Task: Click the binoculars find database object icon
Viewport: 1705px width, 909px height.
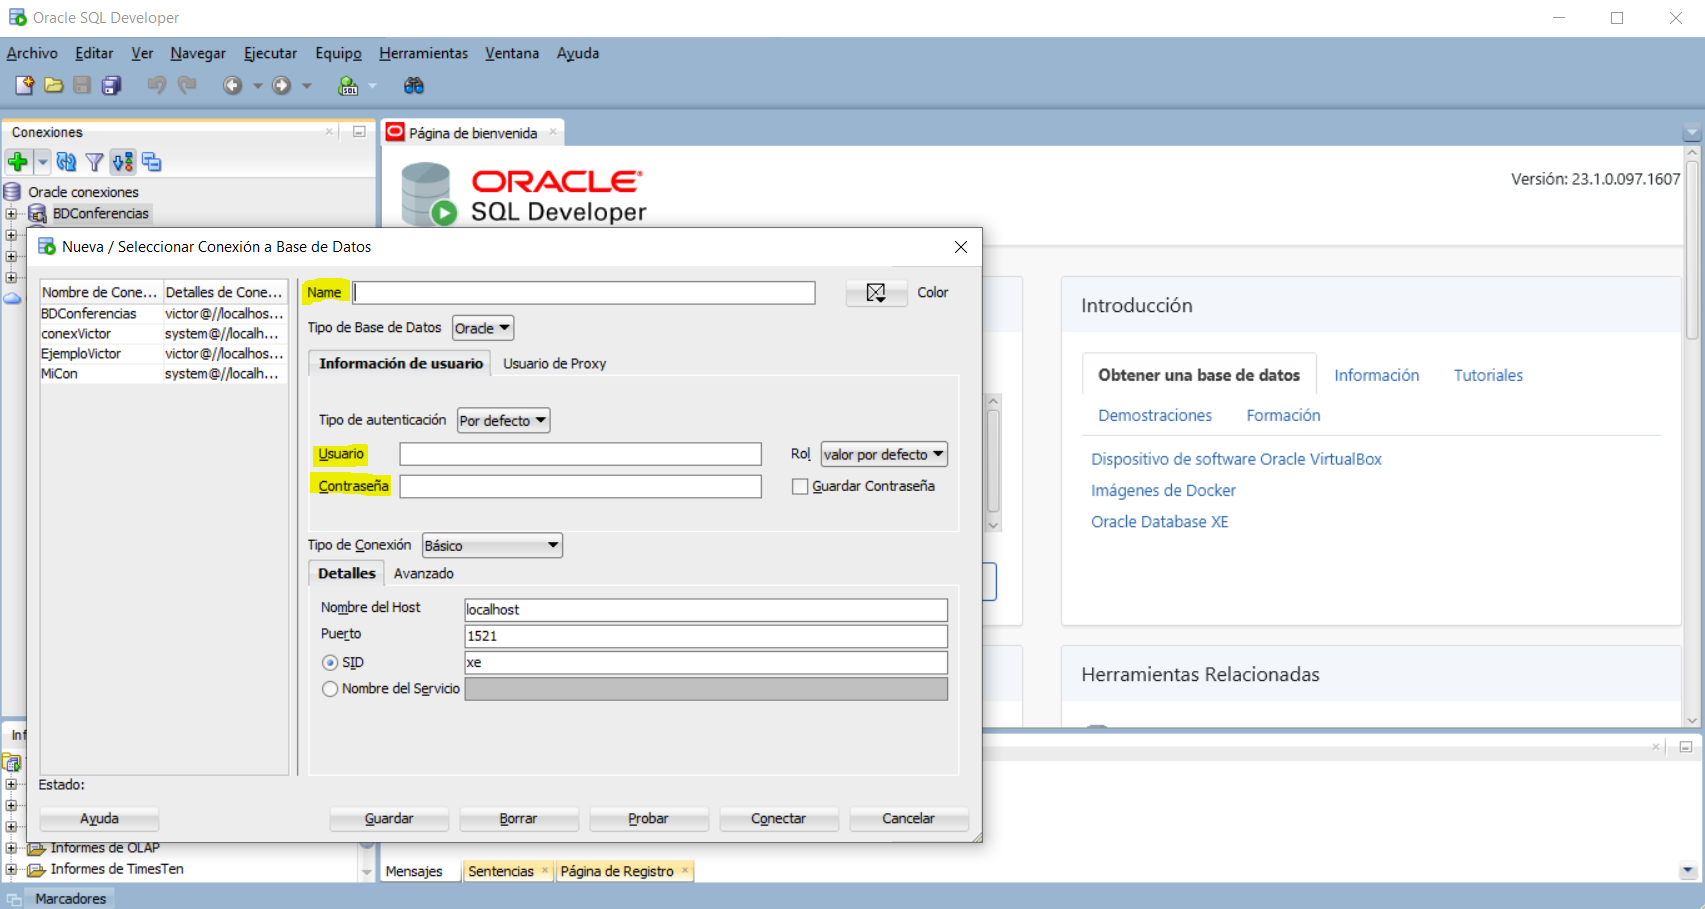Action: coord(413,86)
